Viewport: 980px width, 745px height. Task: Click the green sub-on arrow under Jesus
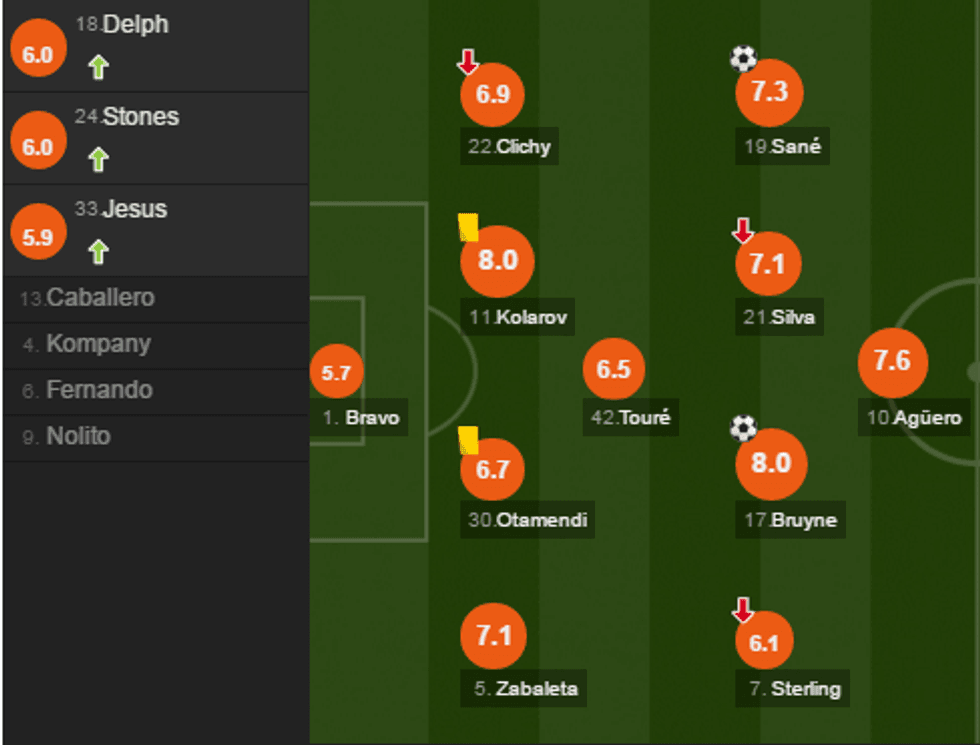point(98,251)
